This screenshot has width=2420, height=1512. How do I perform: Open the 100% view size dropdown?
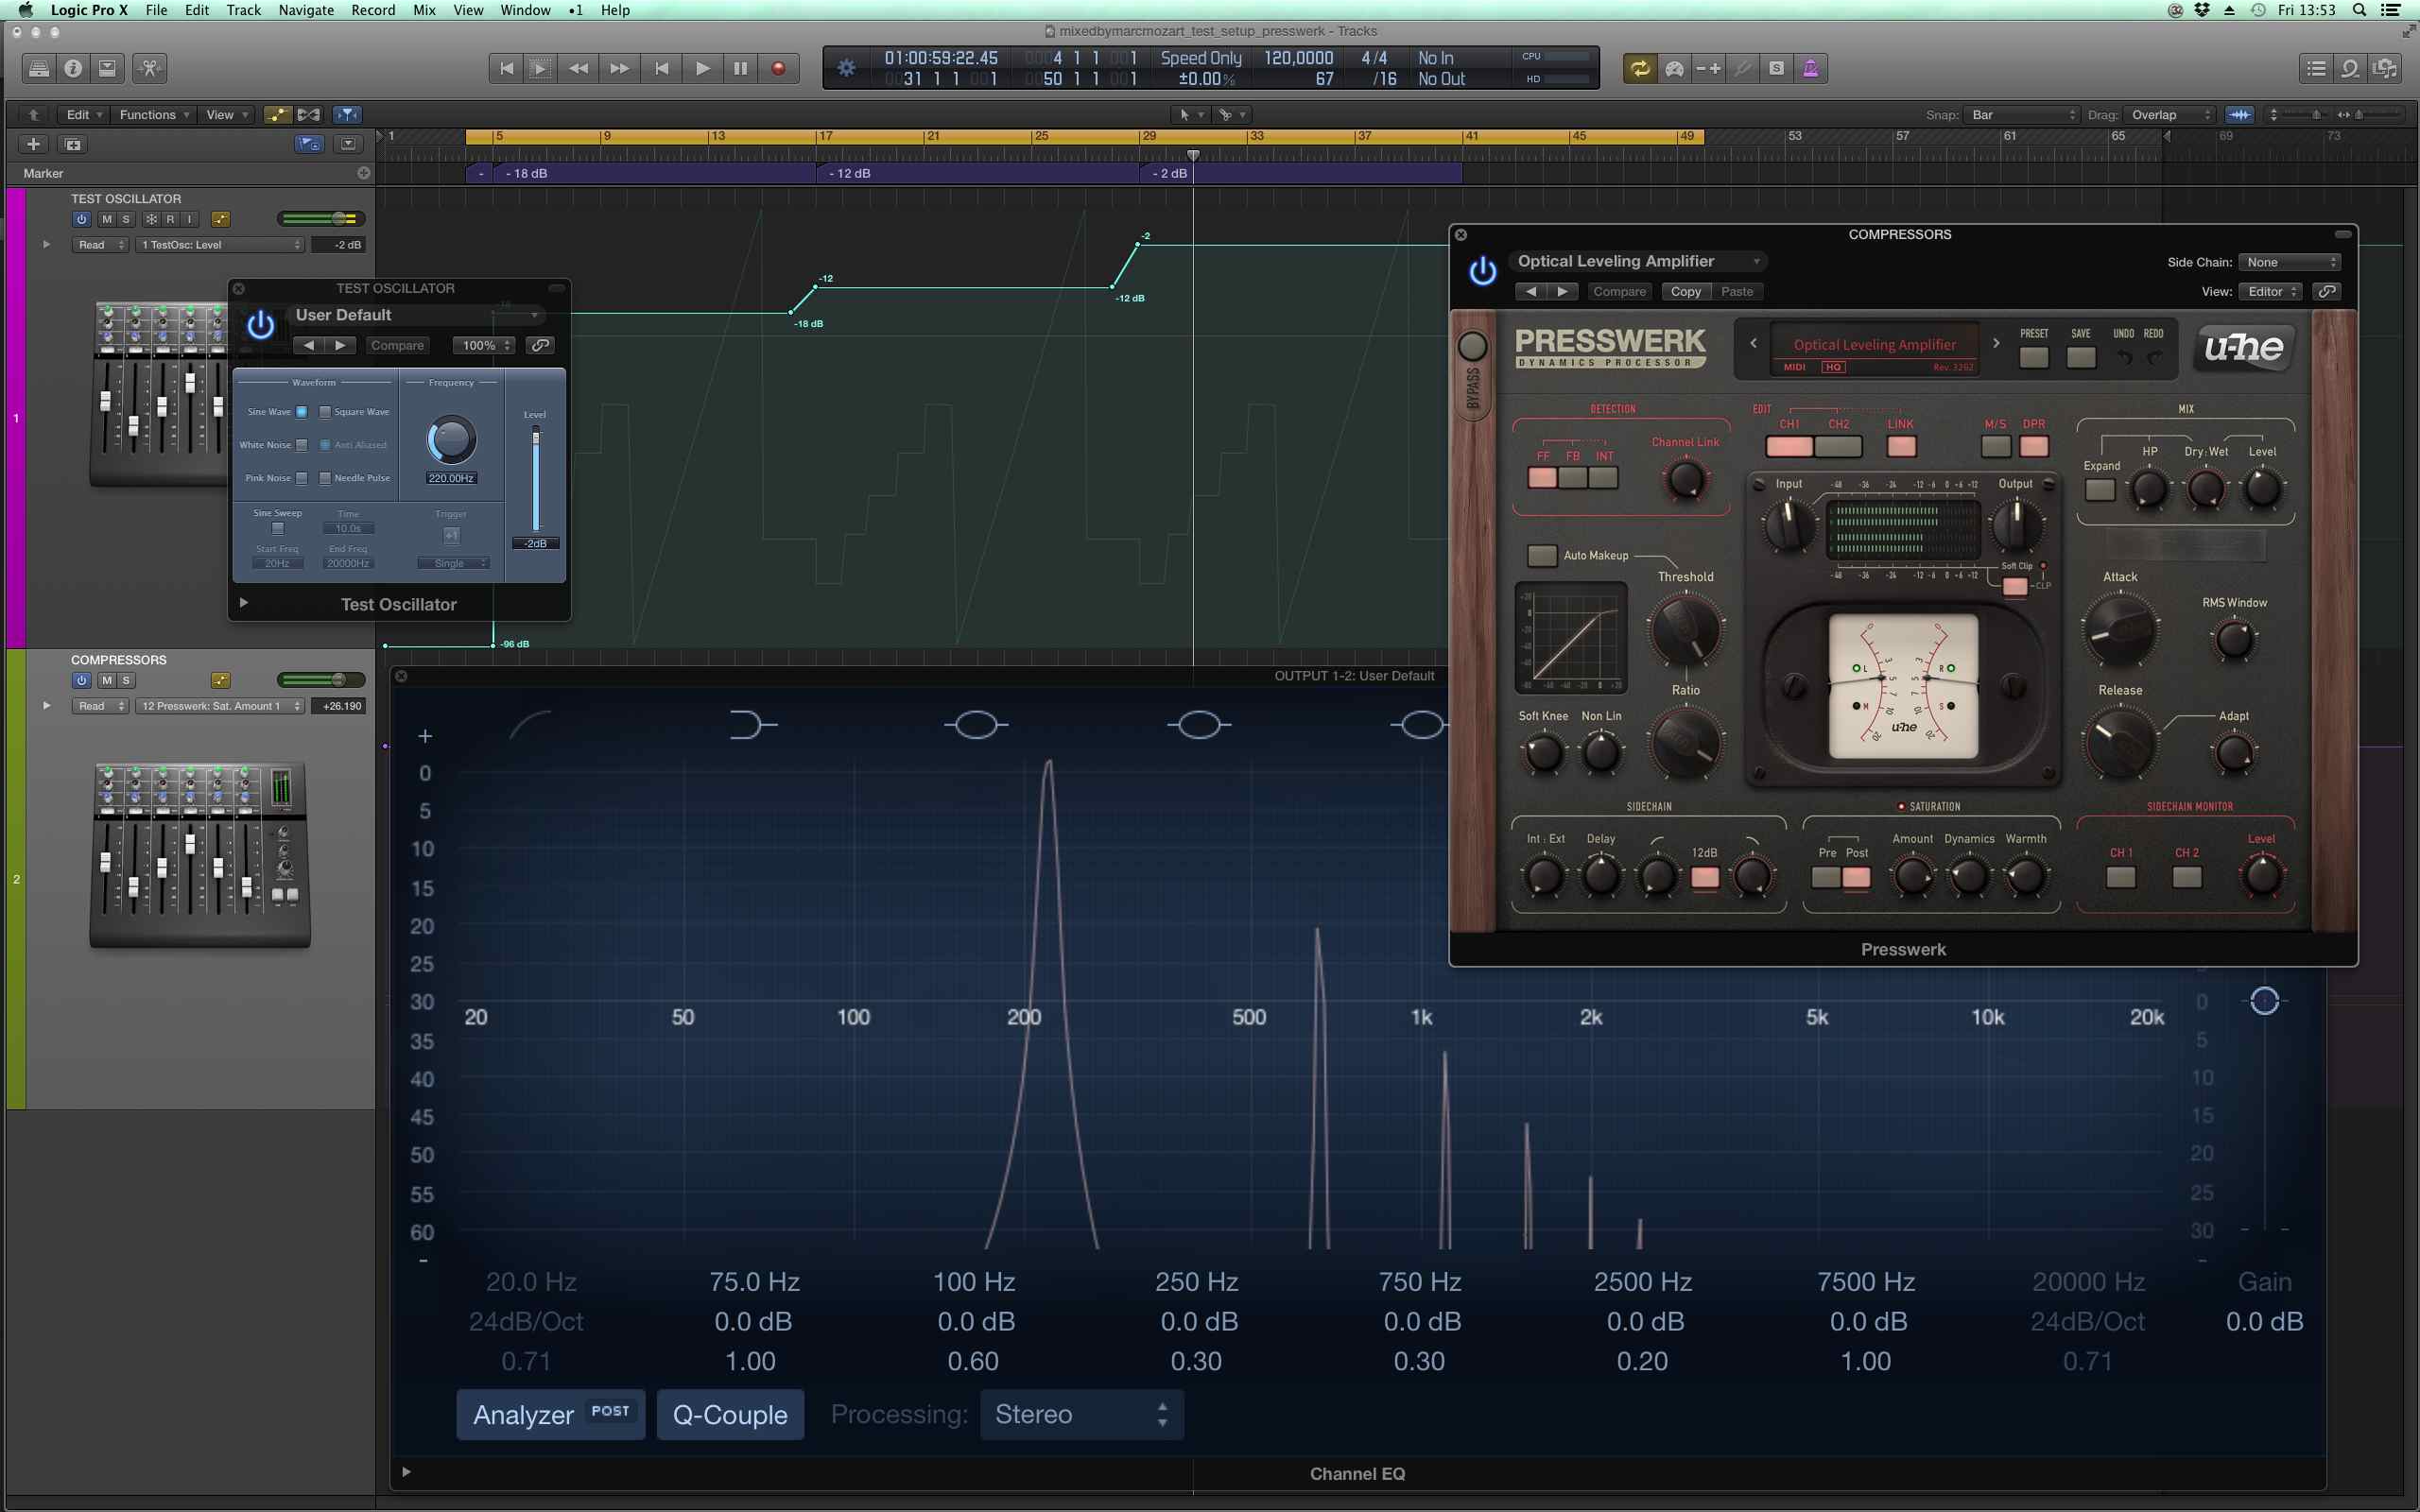(x=484, y=345)
